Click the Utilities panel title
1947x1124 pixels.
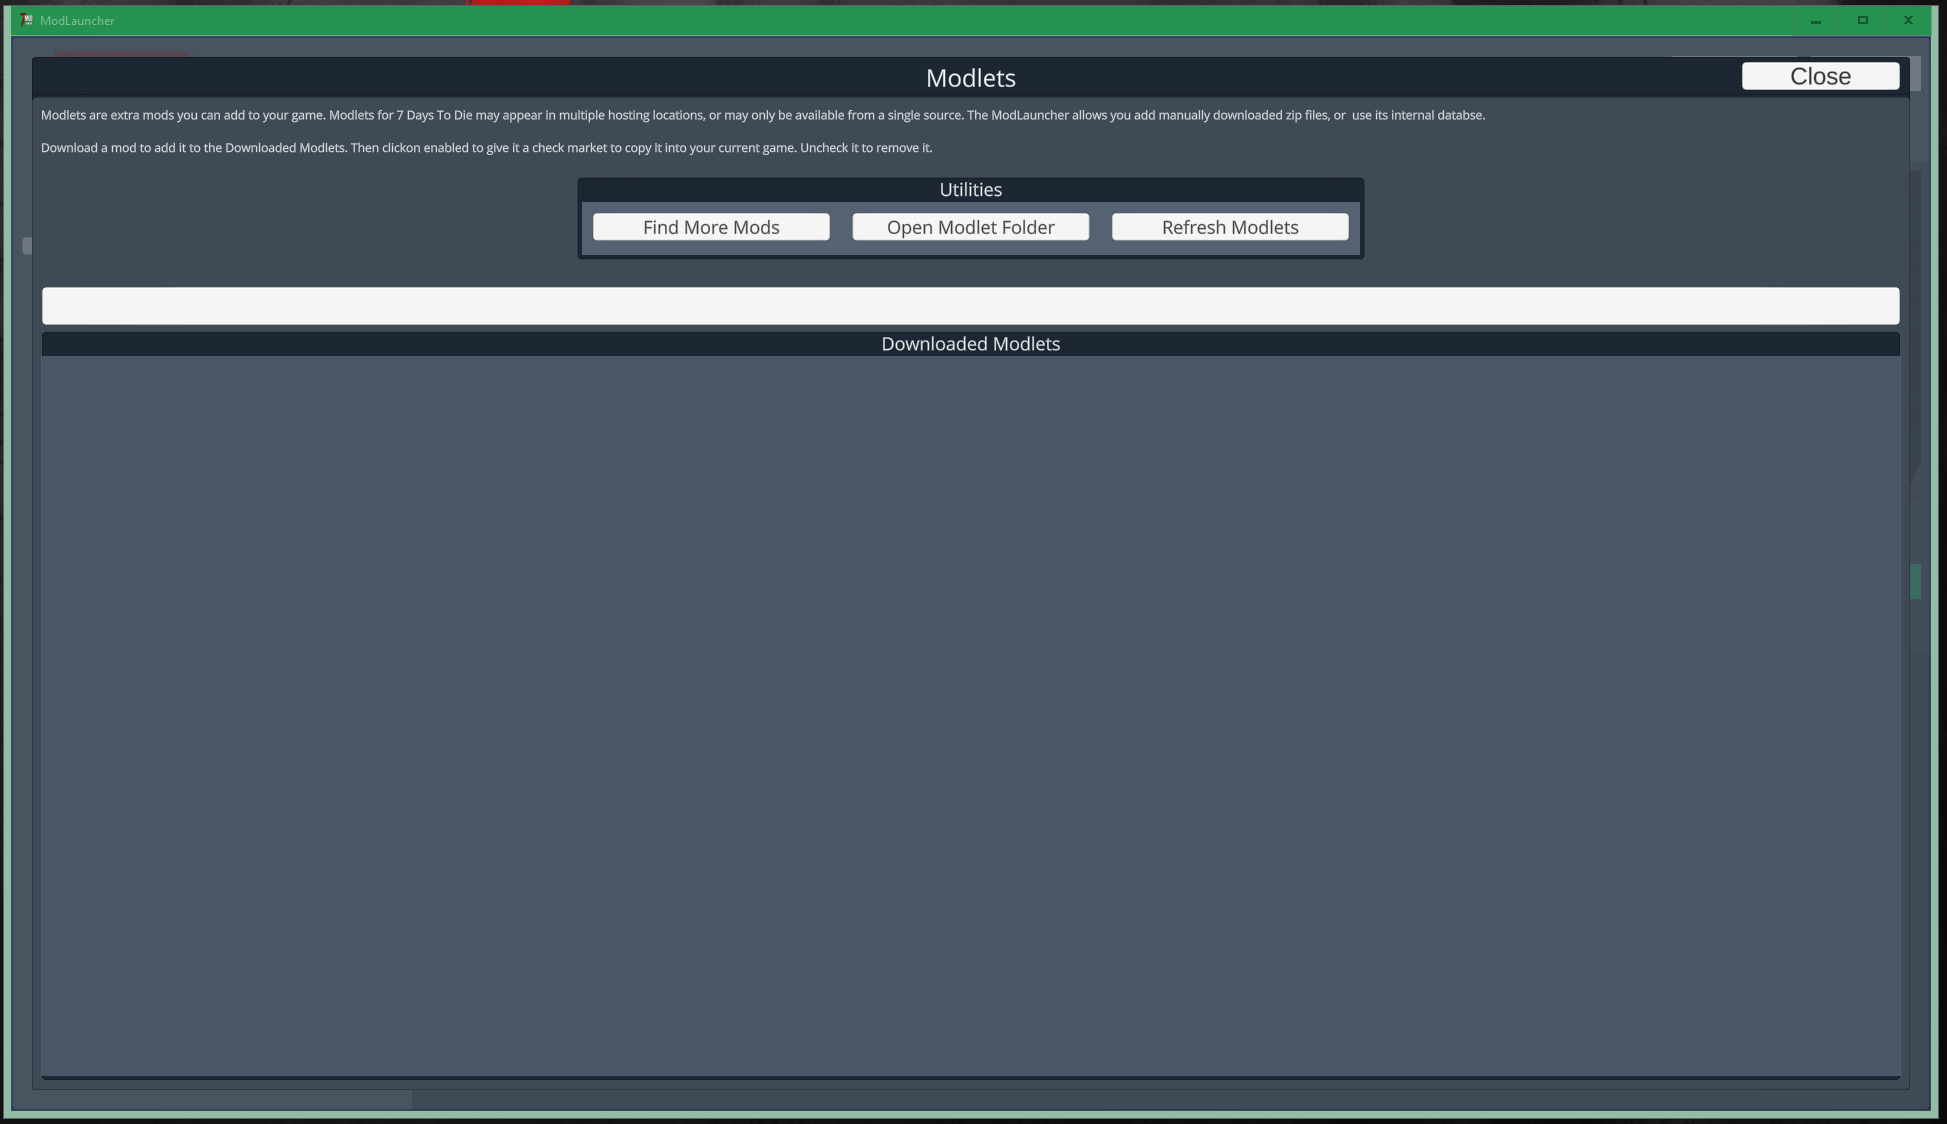(969, 189)
